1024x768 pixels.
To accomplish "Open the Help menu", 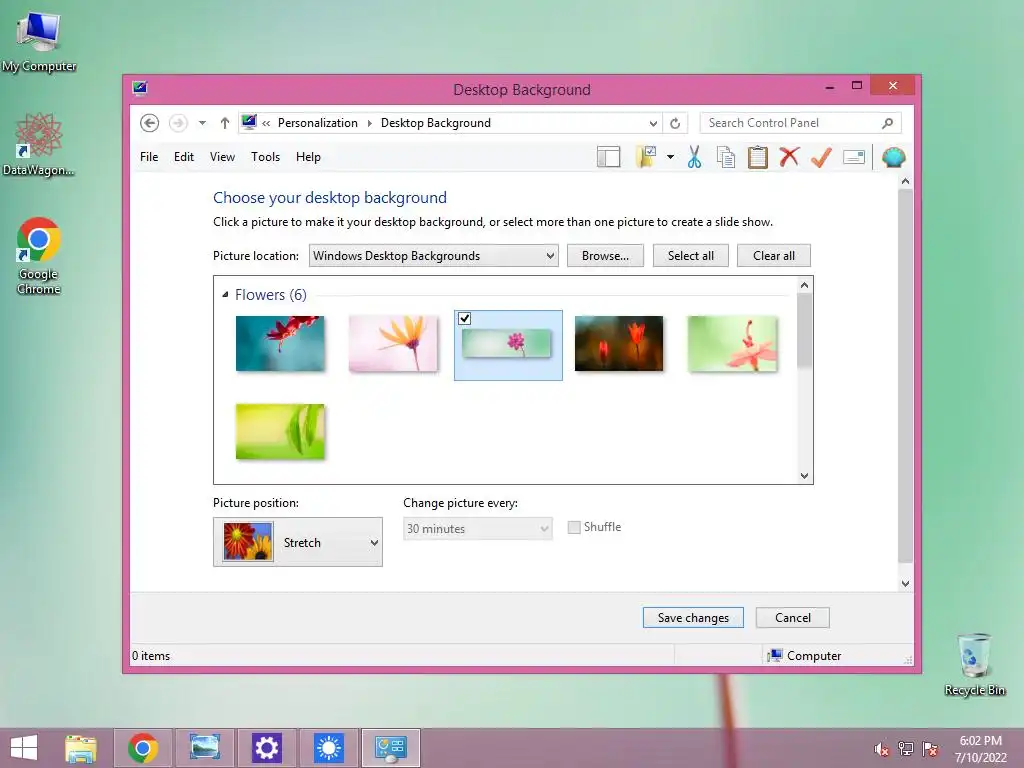I will coord(308,157).
